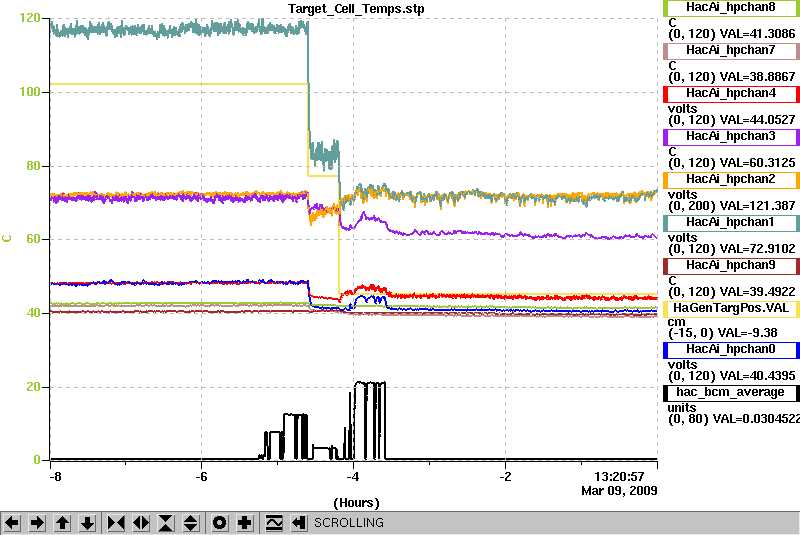Select the HacAi_hpchan3 purple legend entry
Viewport: 800px width, 535px height.
[x=731, y=137]
